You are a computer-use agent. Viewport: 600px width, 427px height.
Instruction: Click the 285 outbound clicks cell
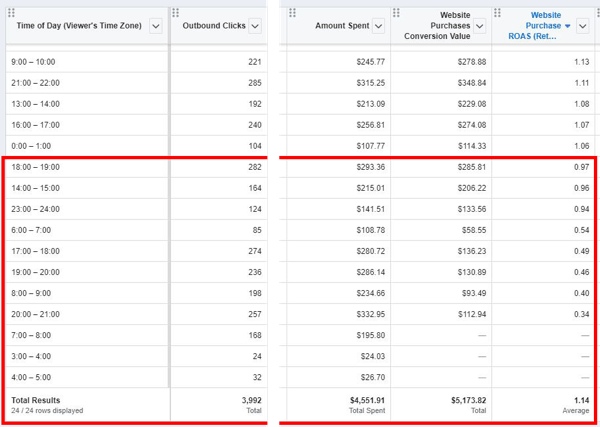pyautogui.click(x=255, y=83)
